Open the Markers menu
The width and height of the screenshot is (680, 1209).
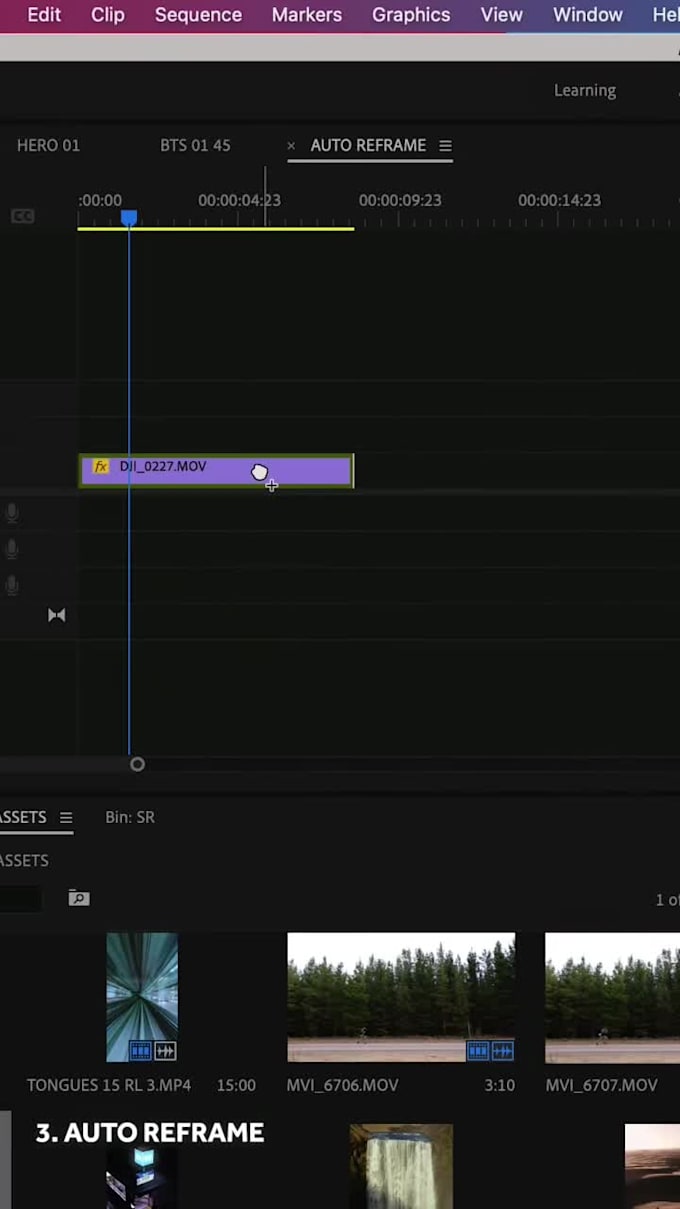(x=307, y=15)
